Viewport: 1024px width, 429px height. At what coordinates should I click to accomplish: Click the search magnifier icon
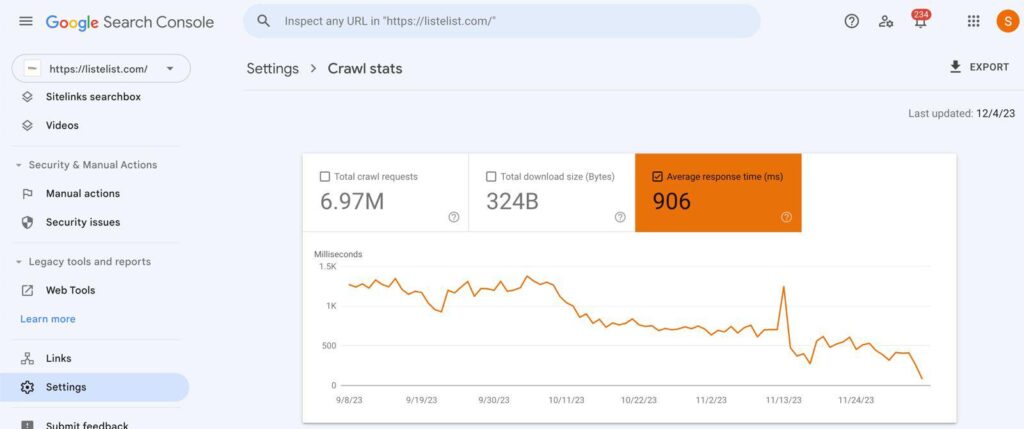(263, 21)
